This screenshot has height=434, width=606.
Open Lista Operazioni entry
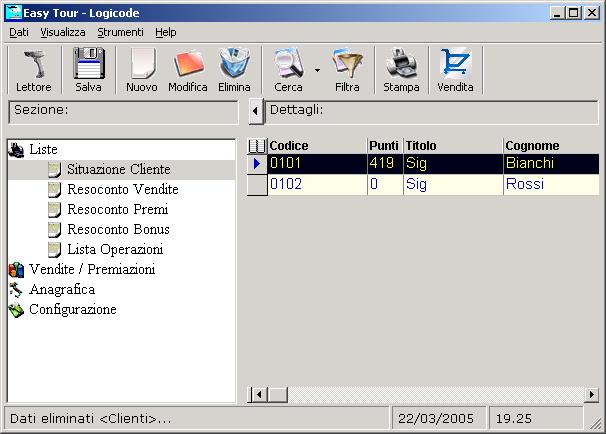pos(115,250)
